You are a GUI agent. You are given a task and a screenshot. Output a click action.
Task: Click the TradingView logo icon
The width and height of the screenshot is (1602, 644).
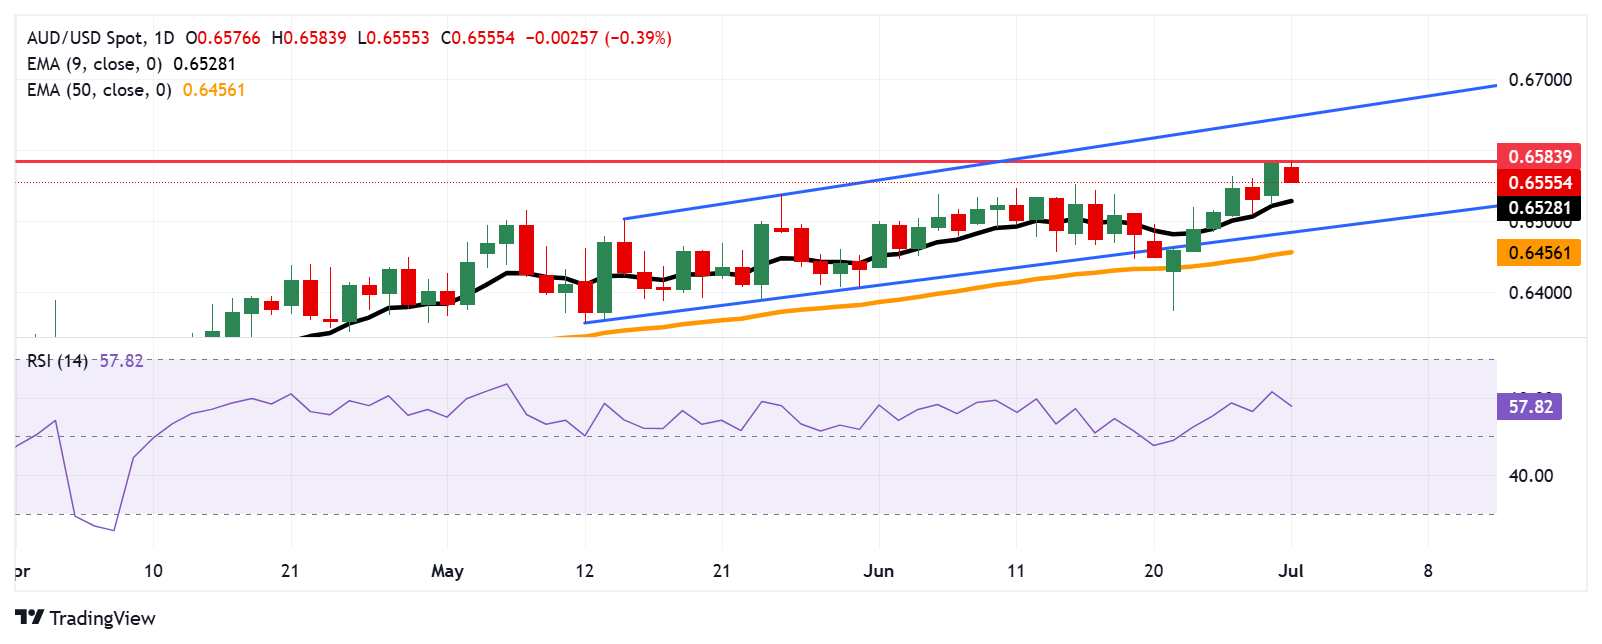click(x=30, y=618)
